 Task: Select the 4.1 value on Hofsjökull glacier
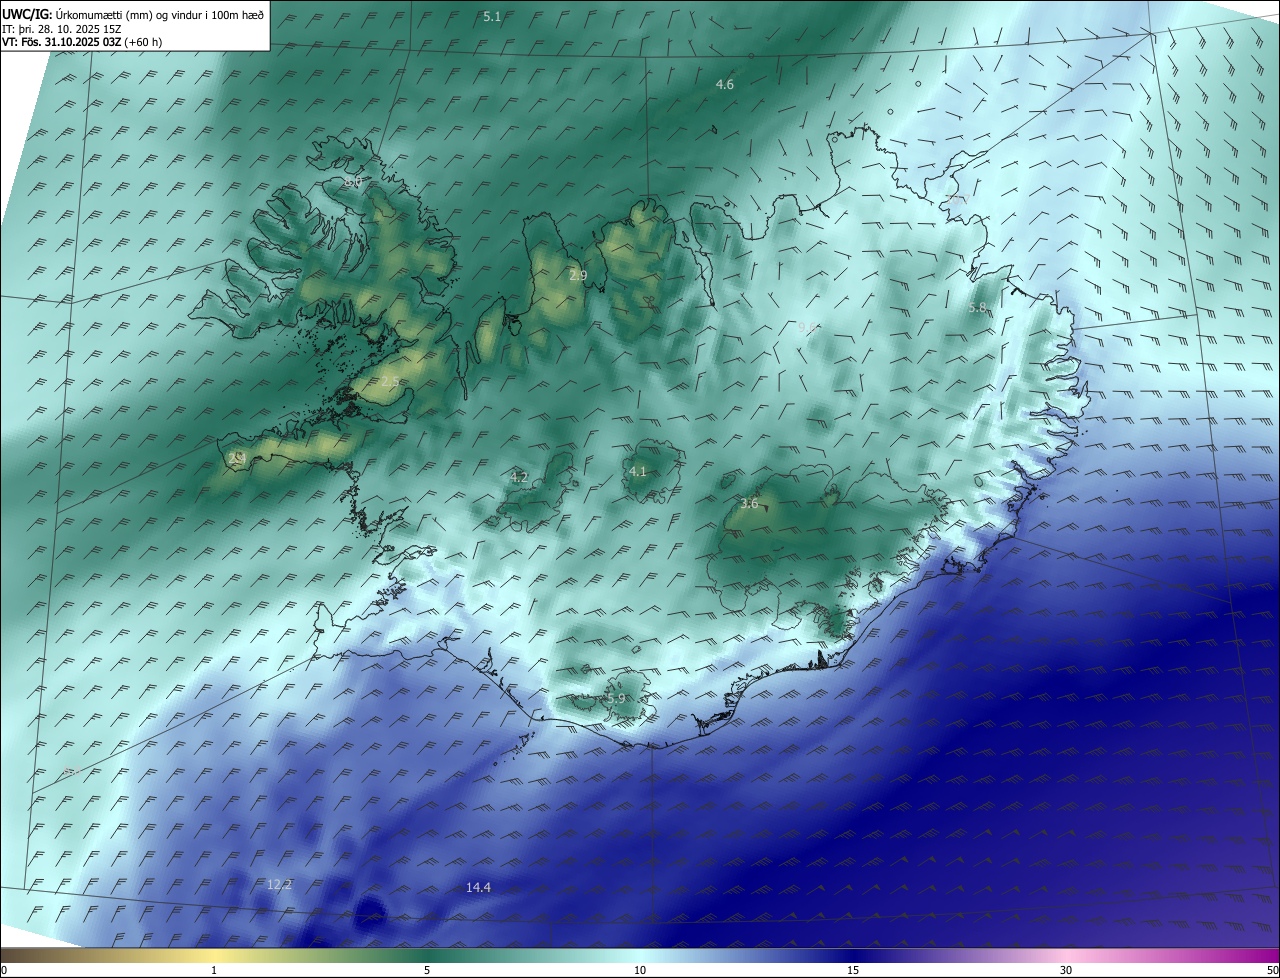638,472
